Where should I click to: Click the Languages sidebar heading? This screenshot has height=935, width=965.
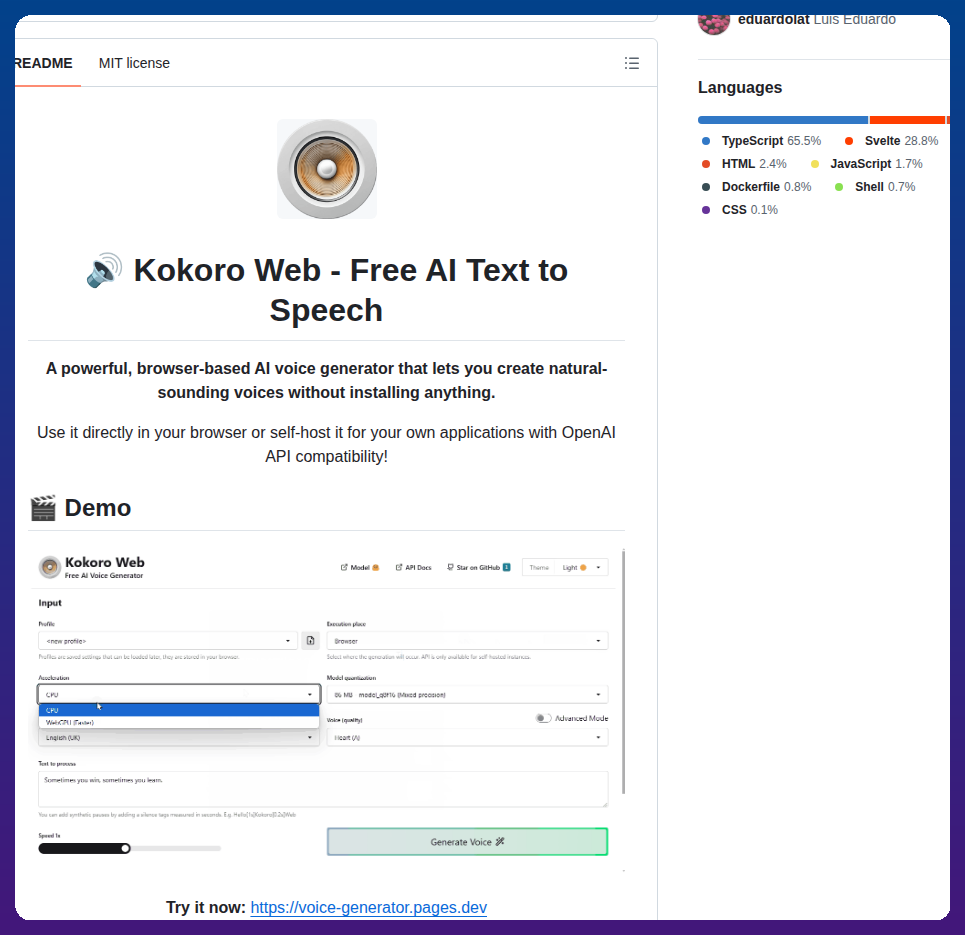pos(740,87)
